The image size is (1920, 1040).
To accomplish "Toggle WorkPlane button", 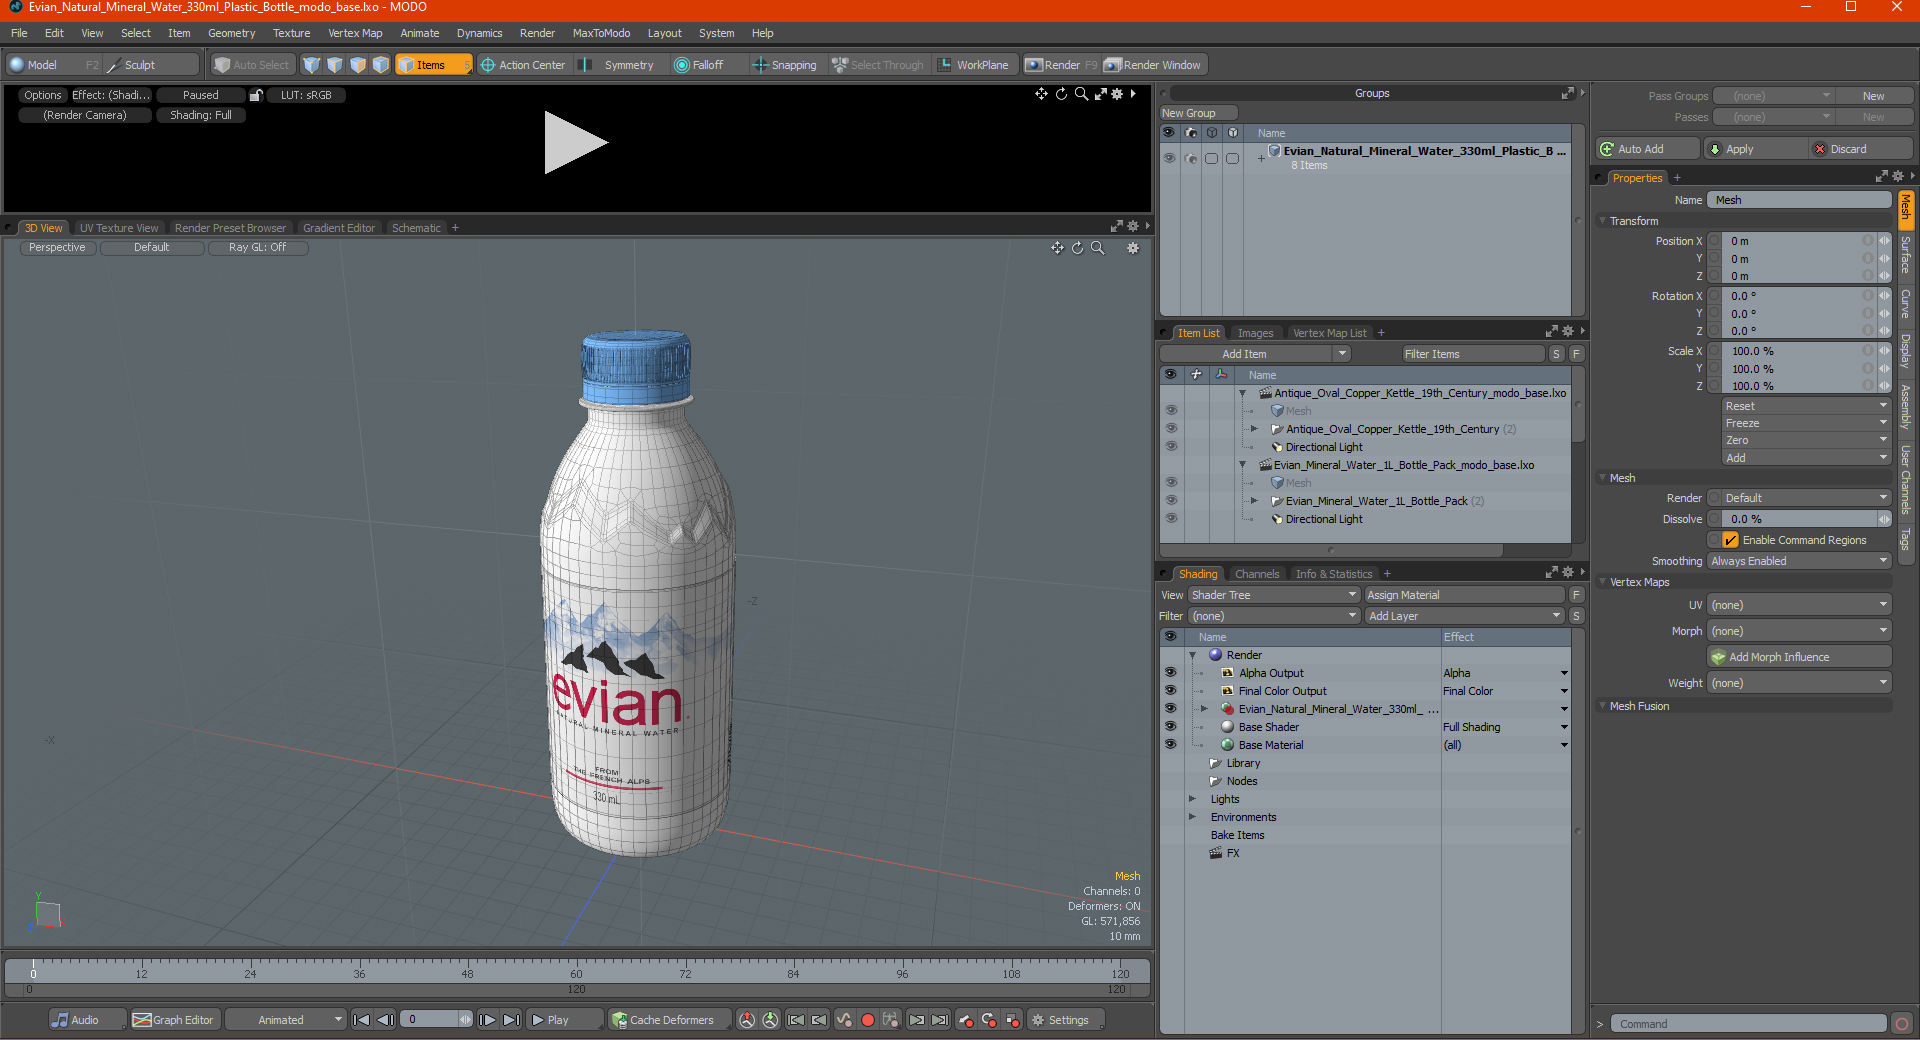I will tap(973, 65).
